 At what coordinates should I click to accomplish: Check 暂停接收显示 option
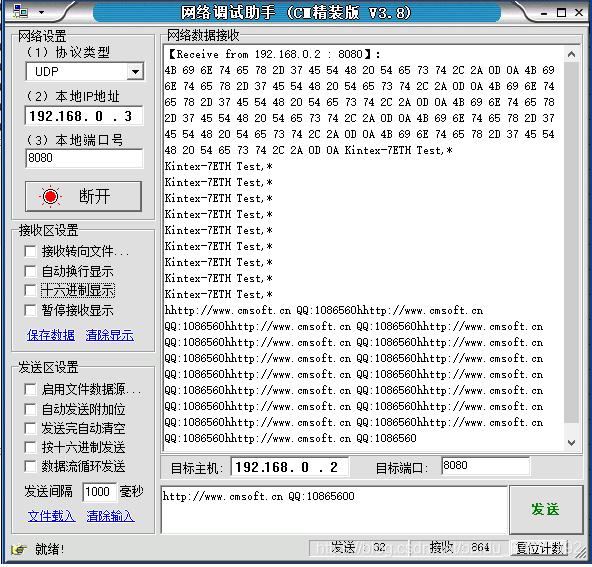point(30,310)
